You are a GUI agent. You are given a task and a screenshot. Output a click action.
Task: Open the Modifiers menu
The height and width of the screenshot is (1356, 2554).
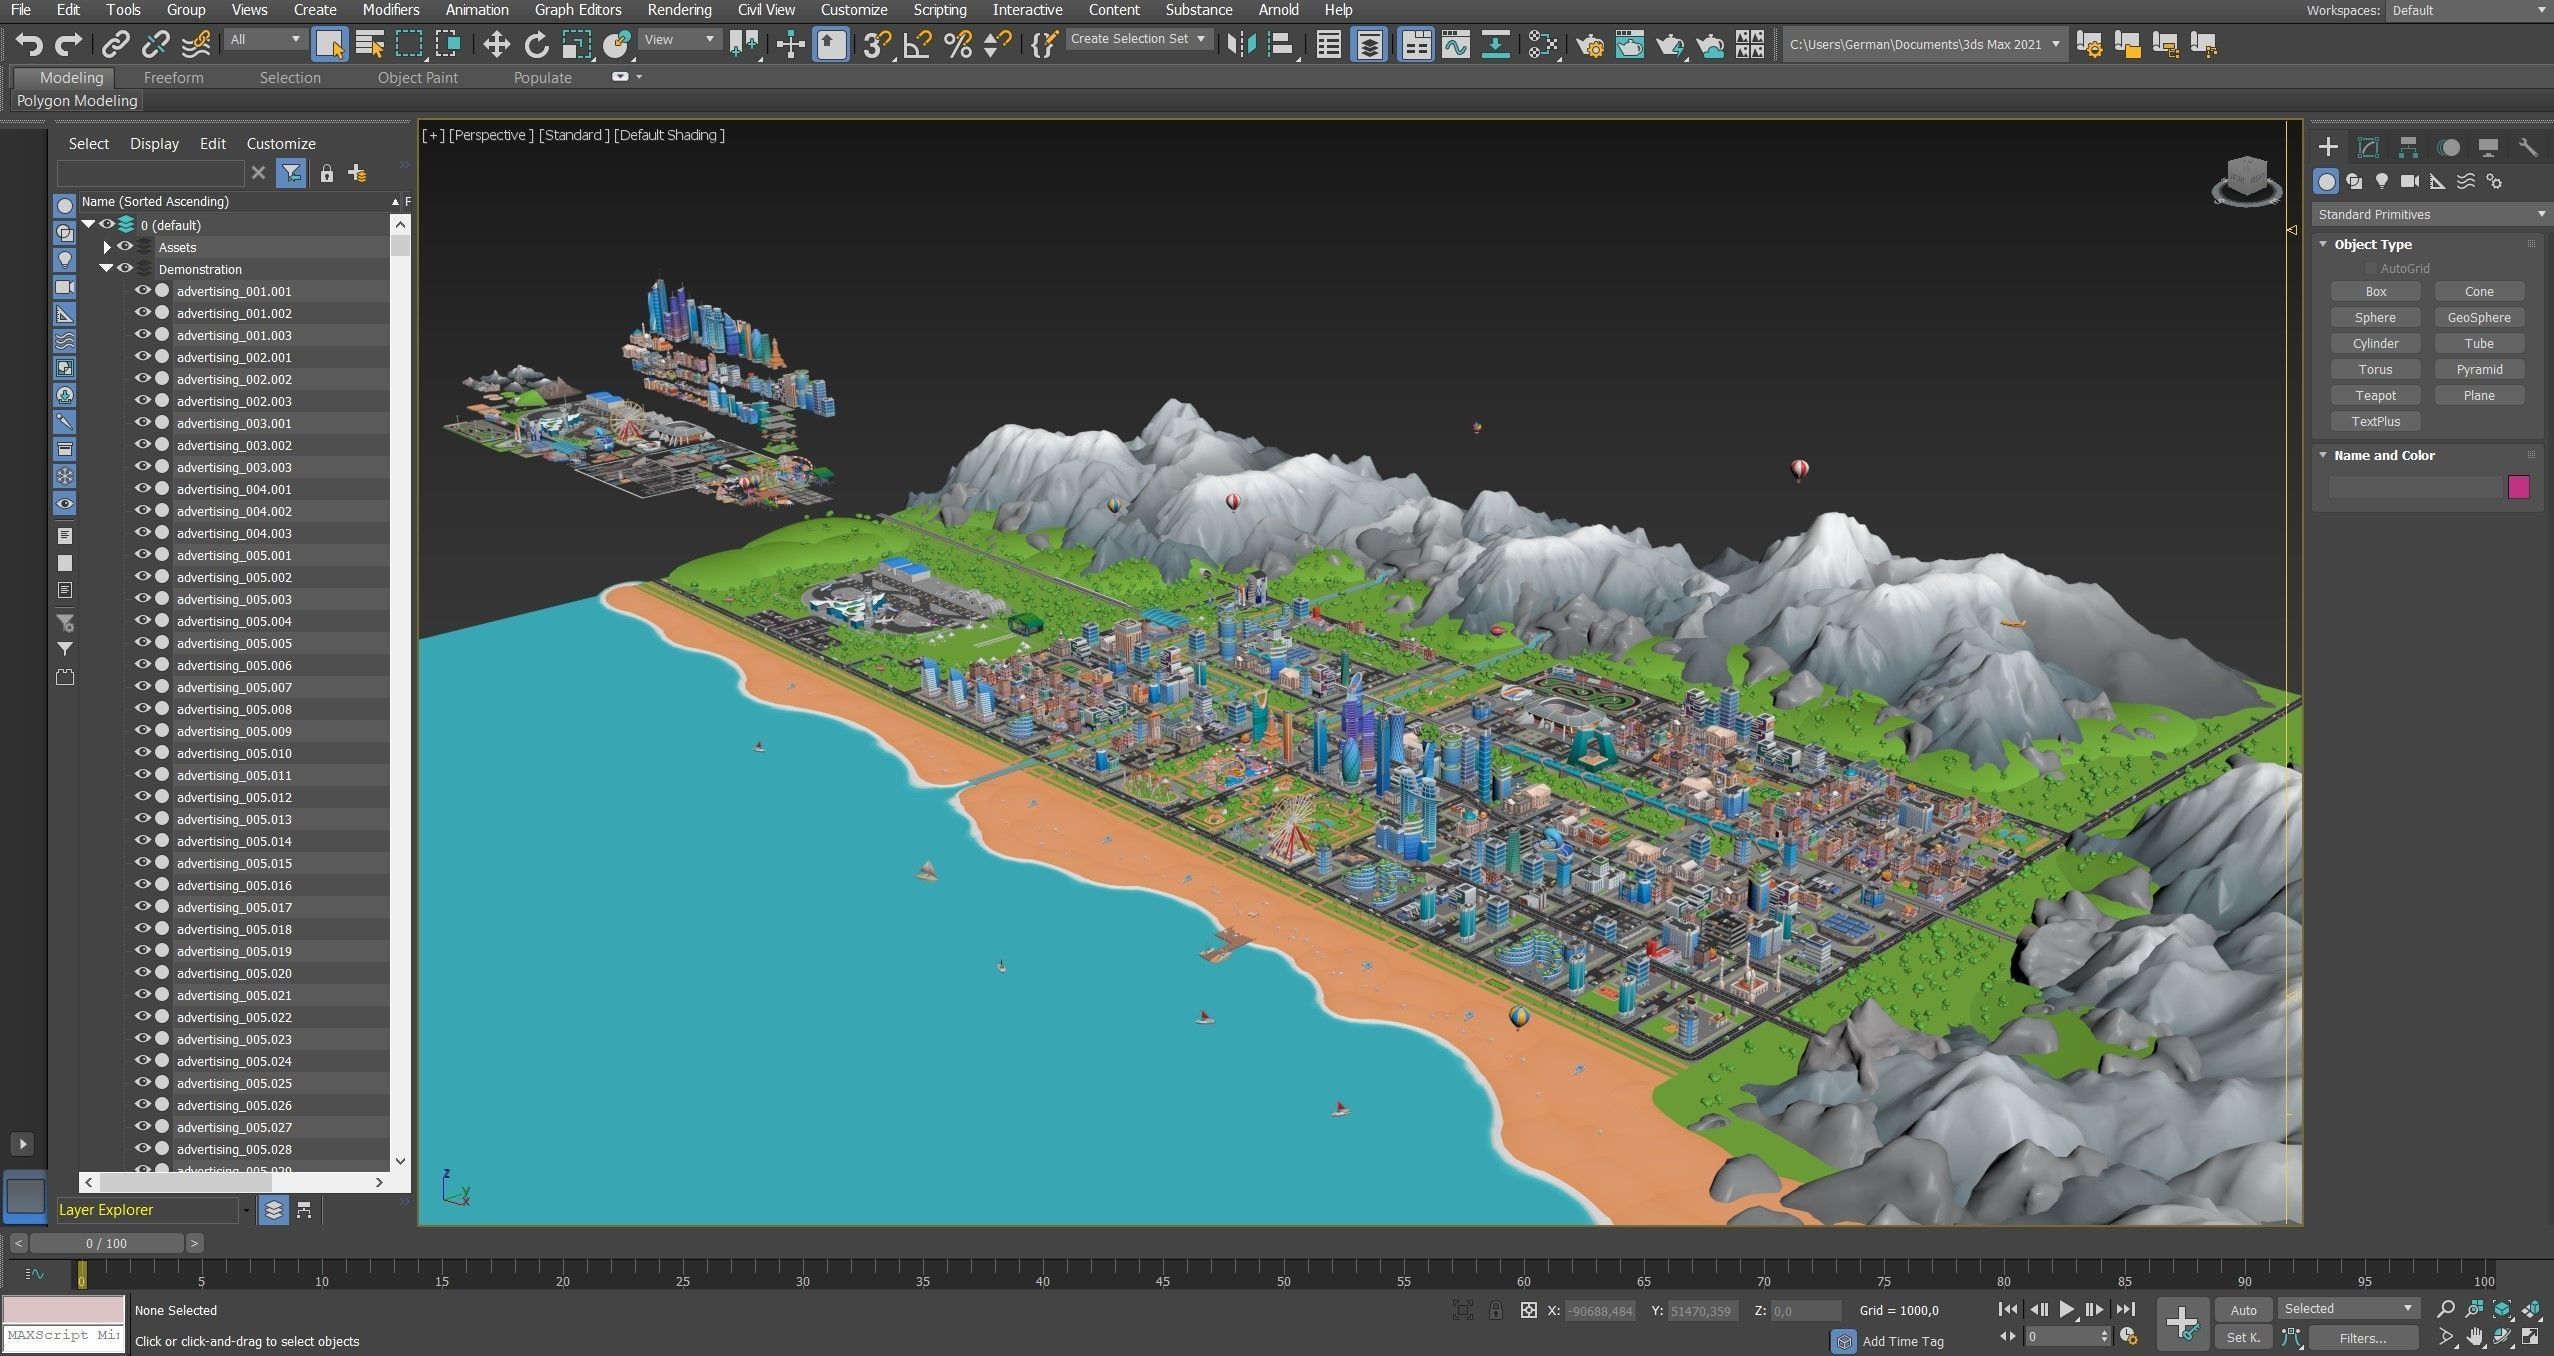(x=391, y=10)
